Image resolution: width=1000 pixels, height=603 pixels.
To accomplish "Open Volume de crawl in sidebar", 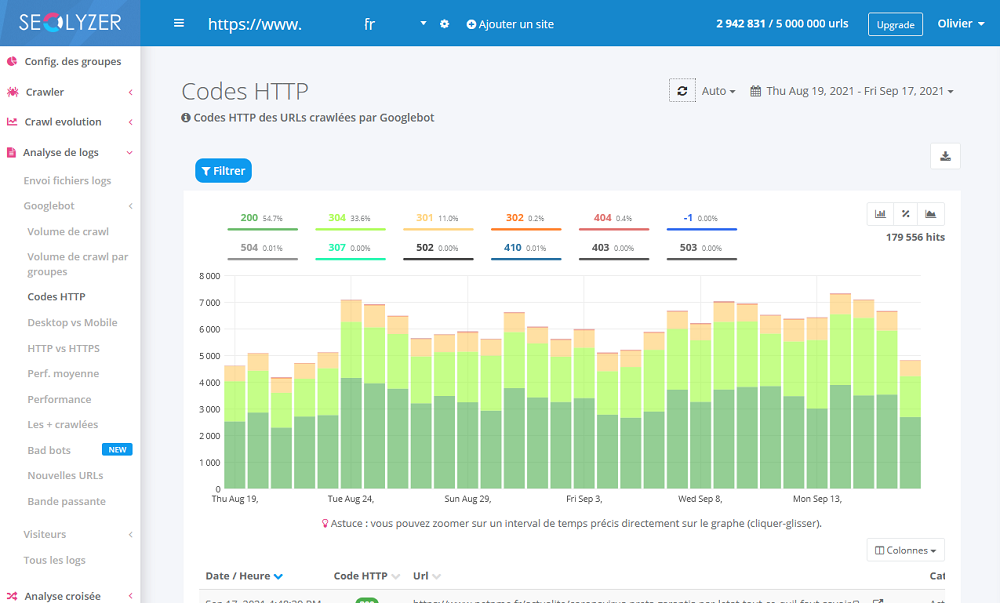I will (68, 231).
